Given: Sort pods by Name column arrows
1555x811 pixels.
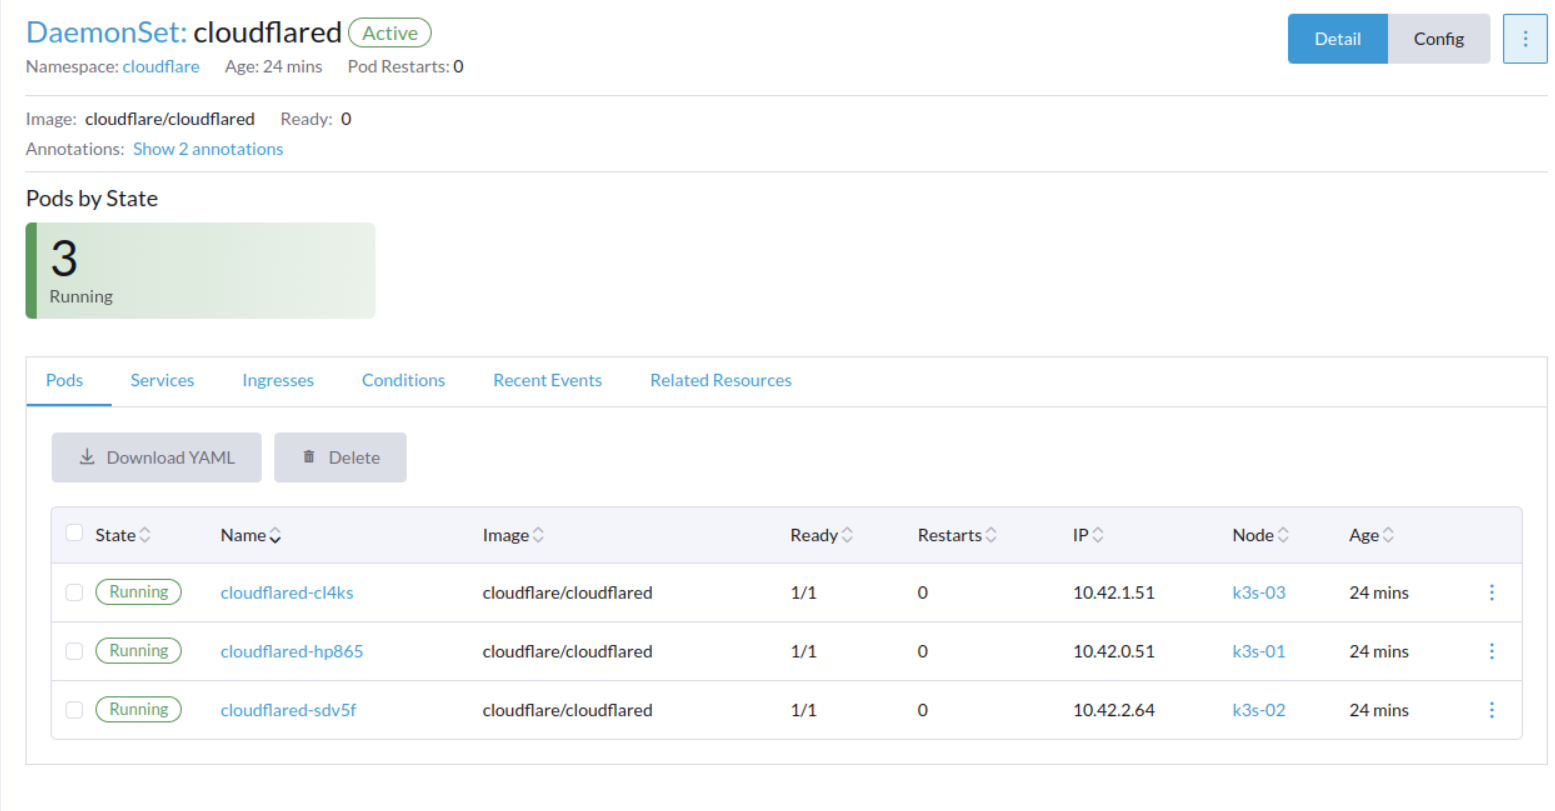Looking at the screenshot, I should coord(275,536).
